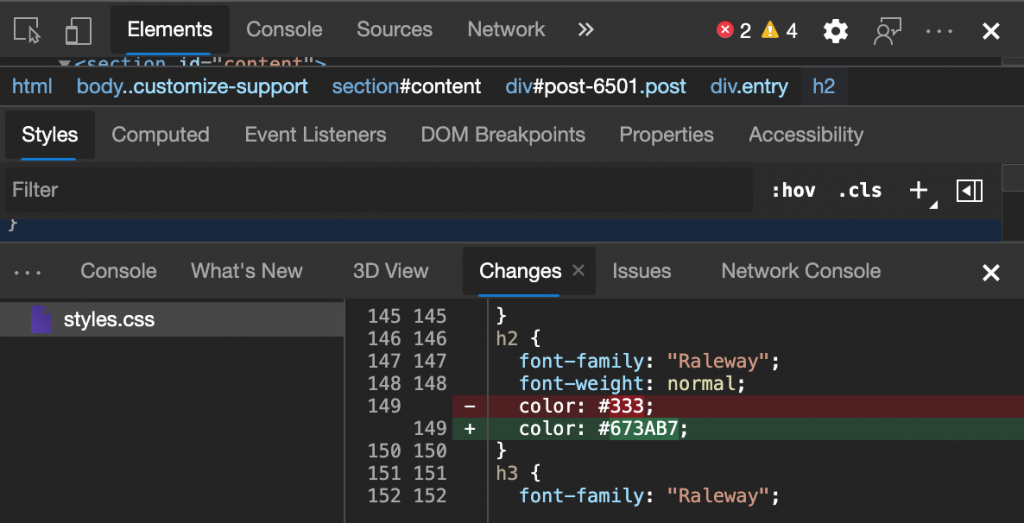Toggle the :hov element state panel

pos(793,191)
